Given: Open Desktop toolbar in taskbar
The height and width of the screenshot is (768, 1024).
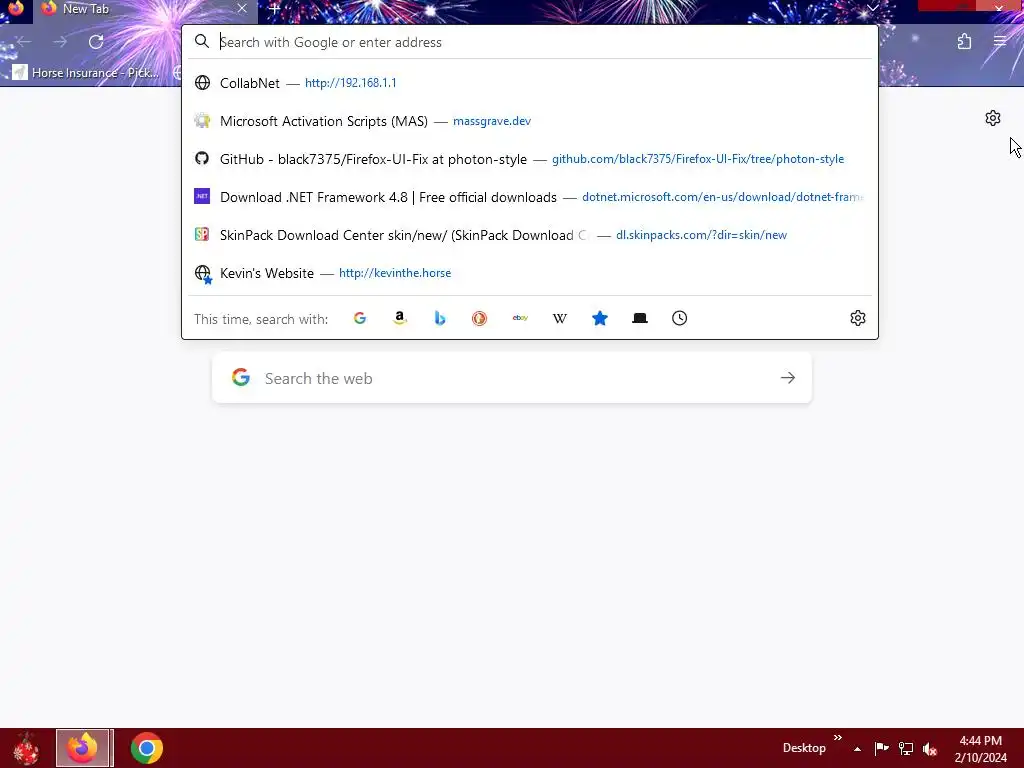Looking at the screenshot, I should click(804, 748).
